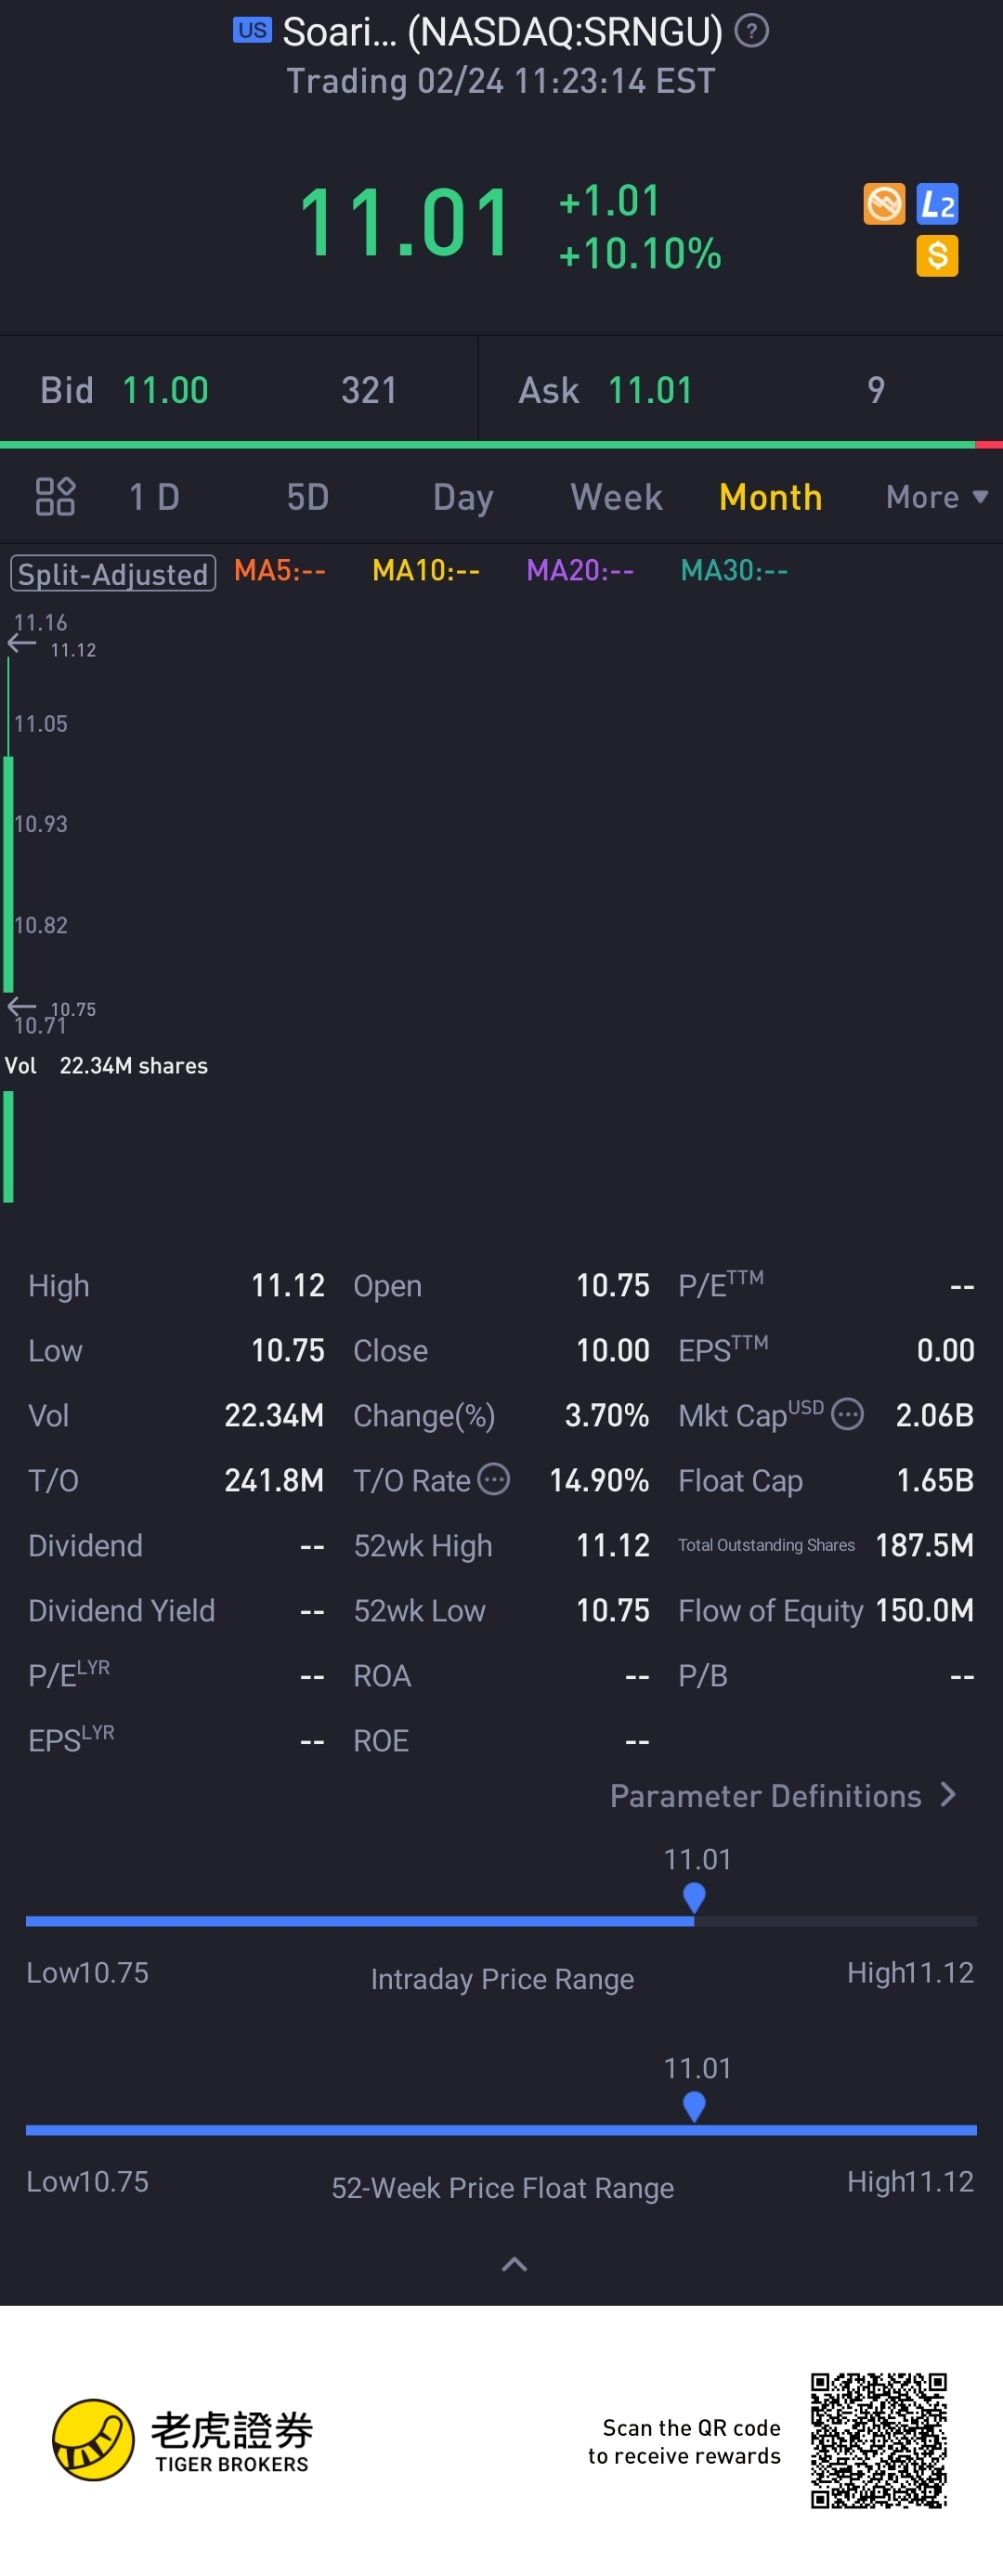
Task: Open the L2 level-two quotes icon
Action: point(937,205)
